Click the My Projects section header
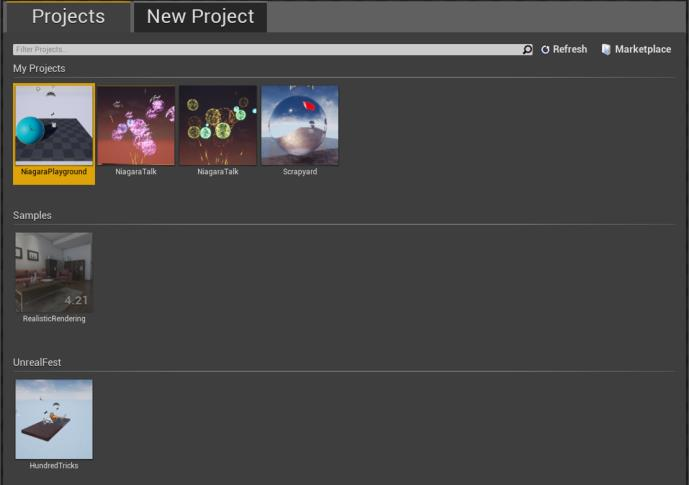This screenshot has height=485, width=689. point(39,69)
